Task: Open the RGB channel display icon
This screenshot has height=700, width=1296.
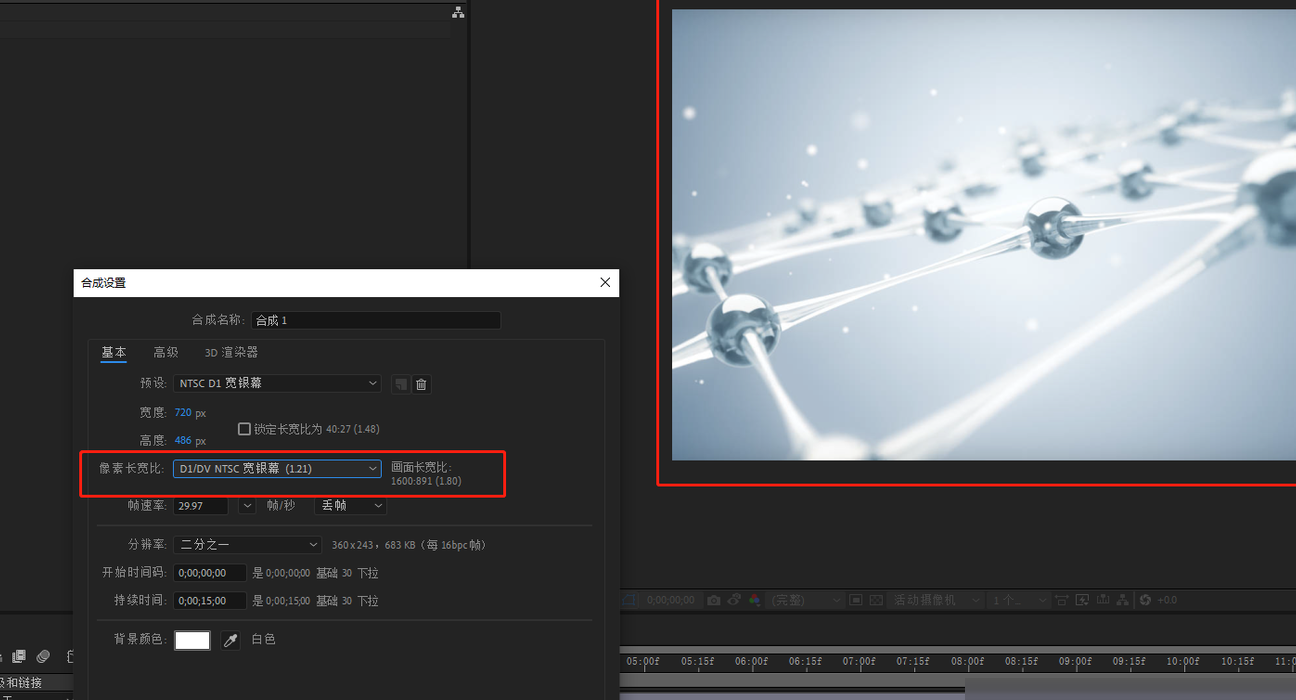Action: pos(755,600)
